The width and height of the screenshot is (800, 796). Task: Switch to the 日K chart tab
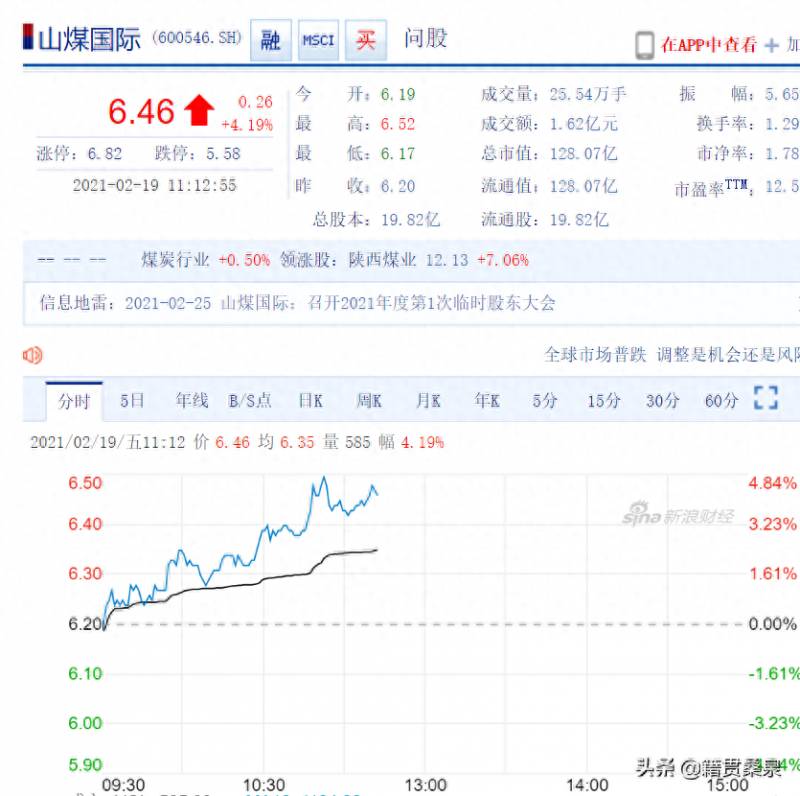pyautogui.click(x=311, y=401)
